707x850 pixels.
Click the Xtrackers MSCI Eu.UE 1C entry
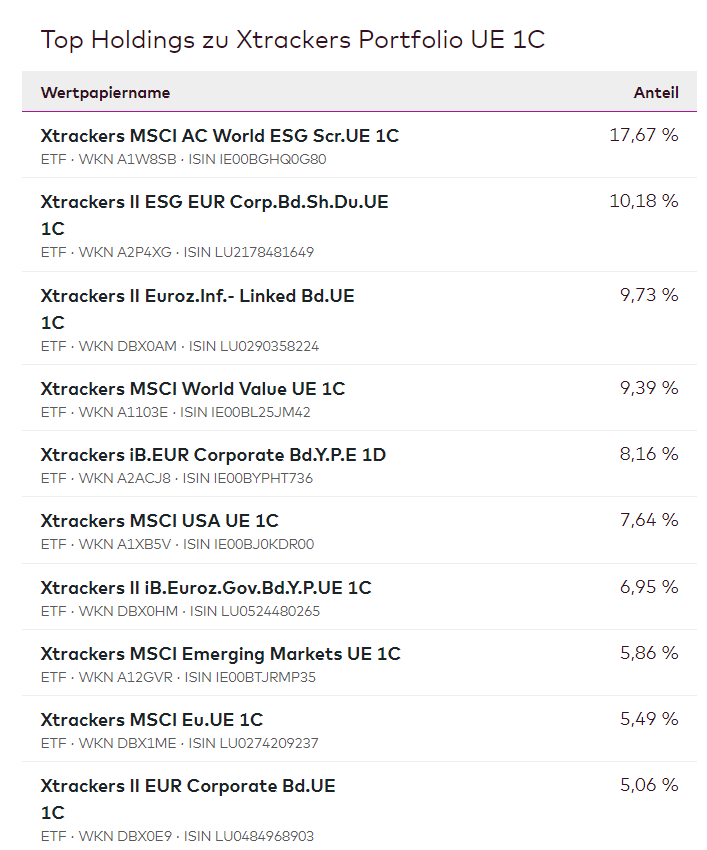(152, 720)
